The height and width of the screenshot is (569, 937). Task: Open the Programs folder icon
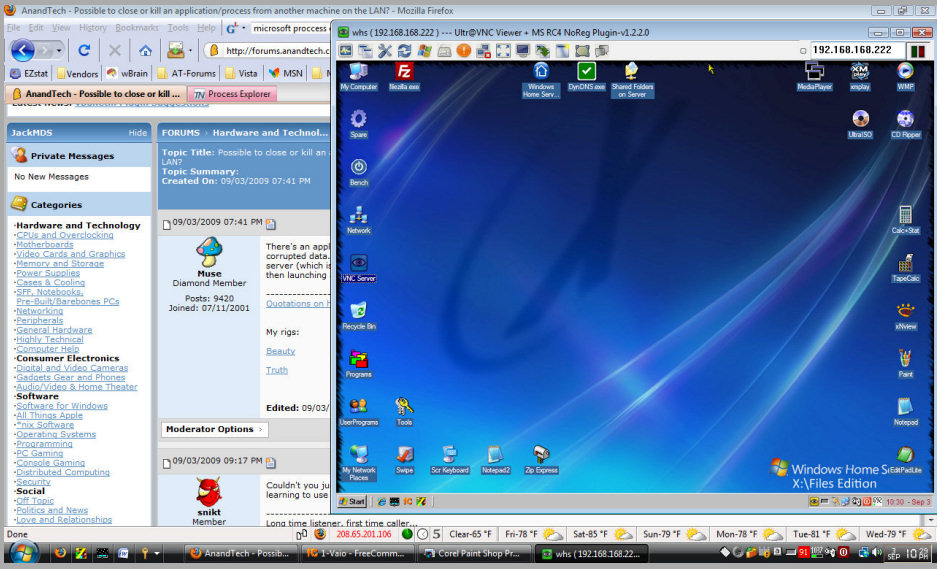pyautogui.click(x=359, y=363)
